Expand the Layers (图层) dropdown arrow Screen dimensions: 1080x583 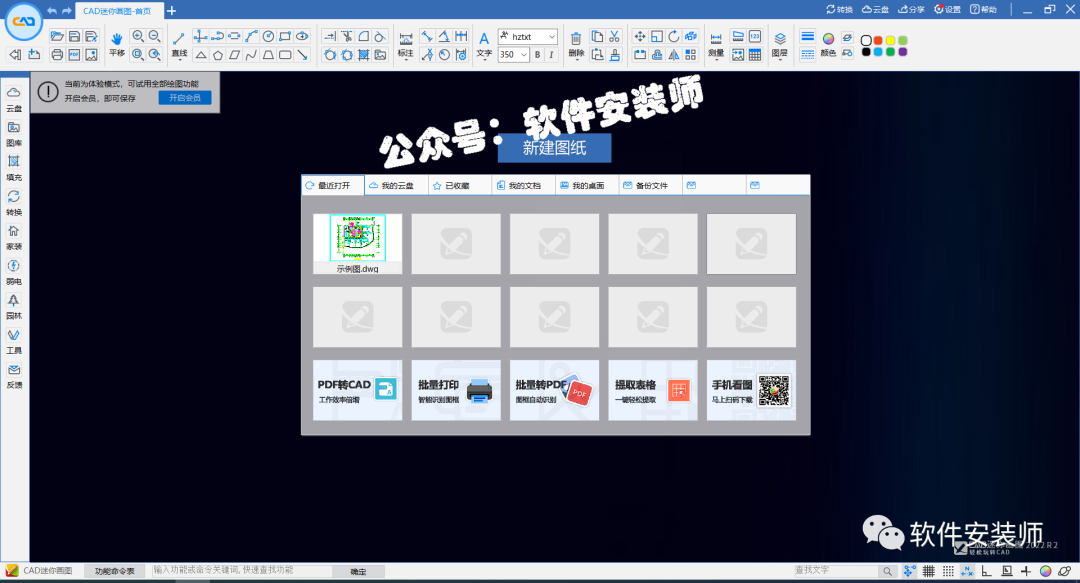(x=780, y=61)
